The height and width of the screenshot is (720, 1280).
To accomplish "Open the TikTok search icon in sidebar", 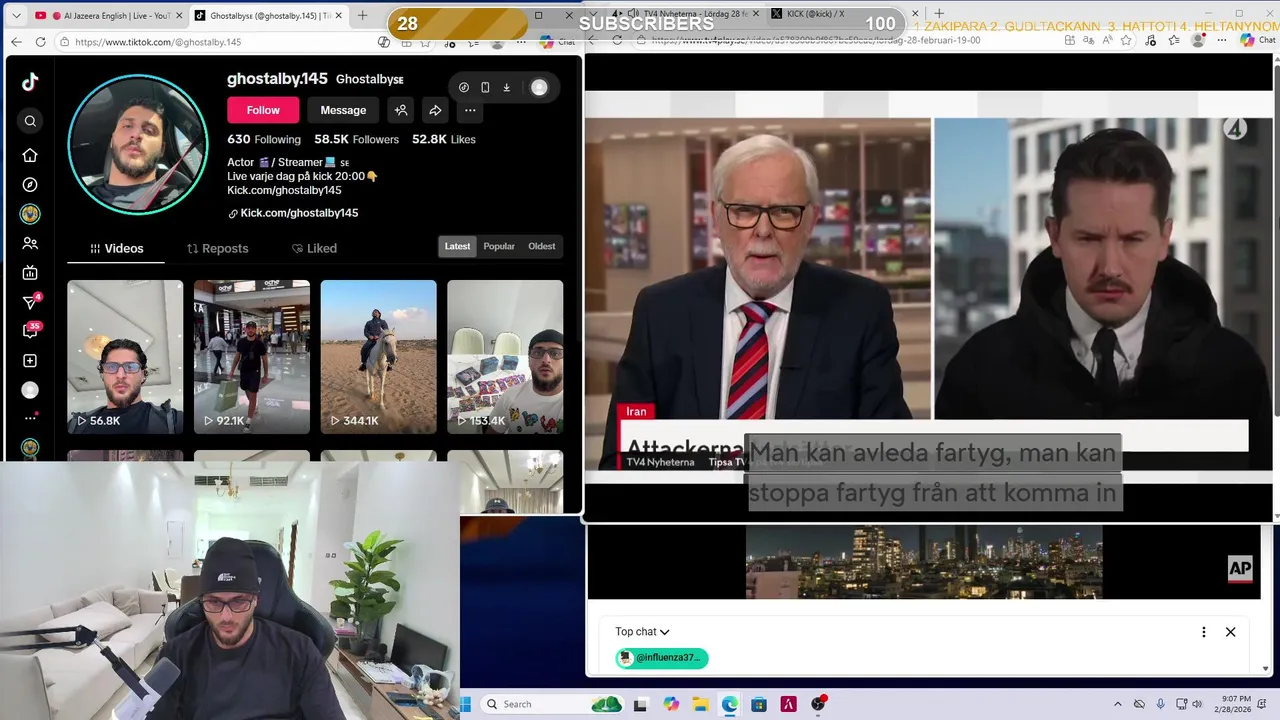I will (x=30, y=121).
